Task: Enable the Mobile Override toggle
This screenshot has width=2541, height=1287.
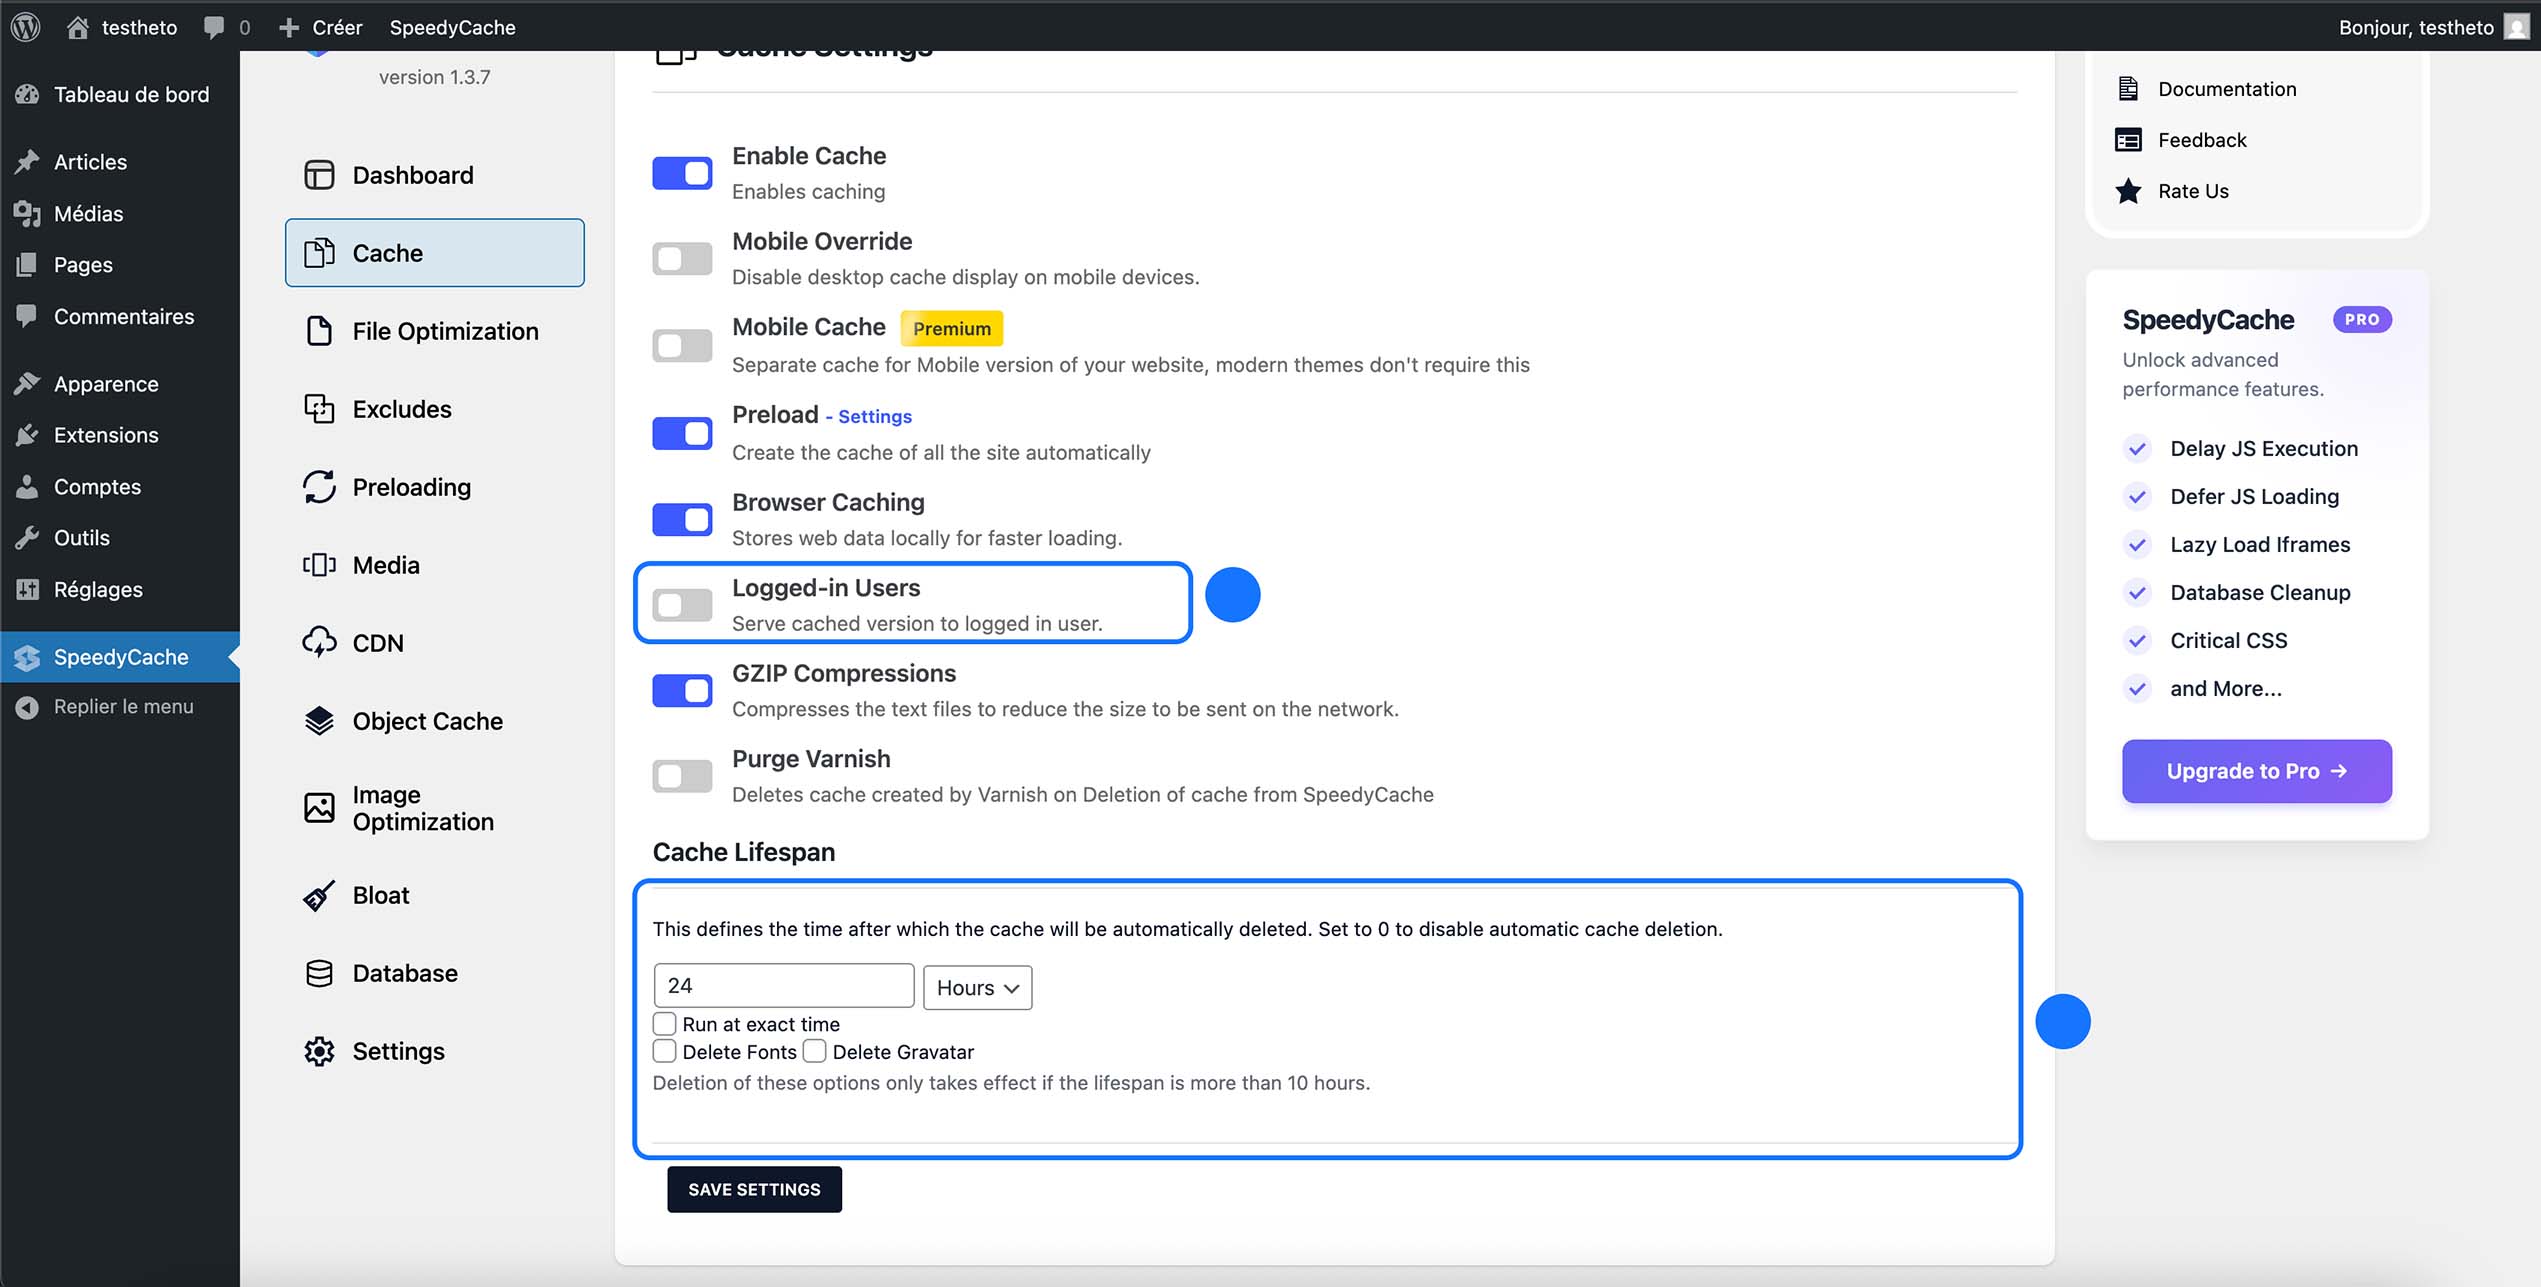Action: (681, 258)
